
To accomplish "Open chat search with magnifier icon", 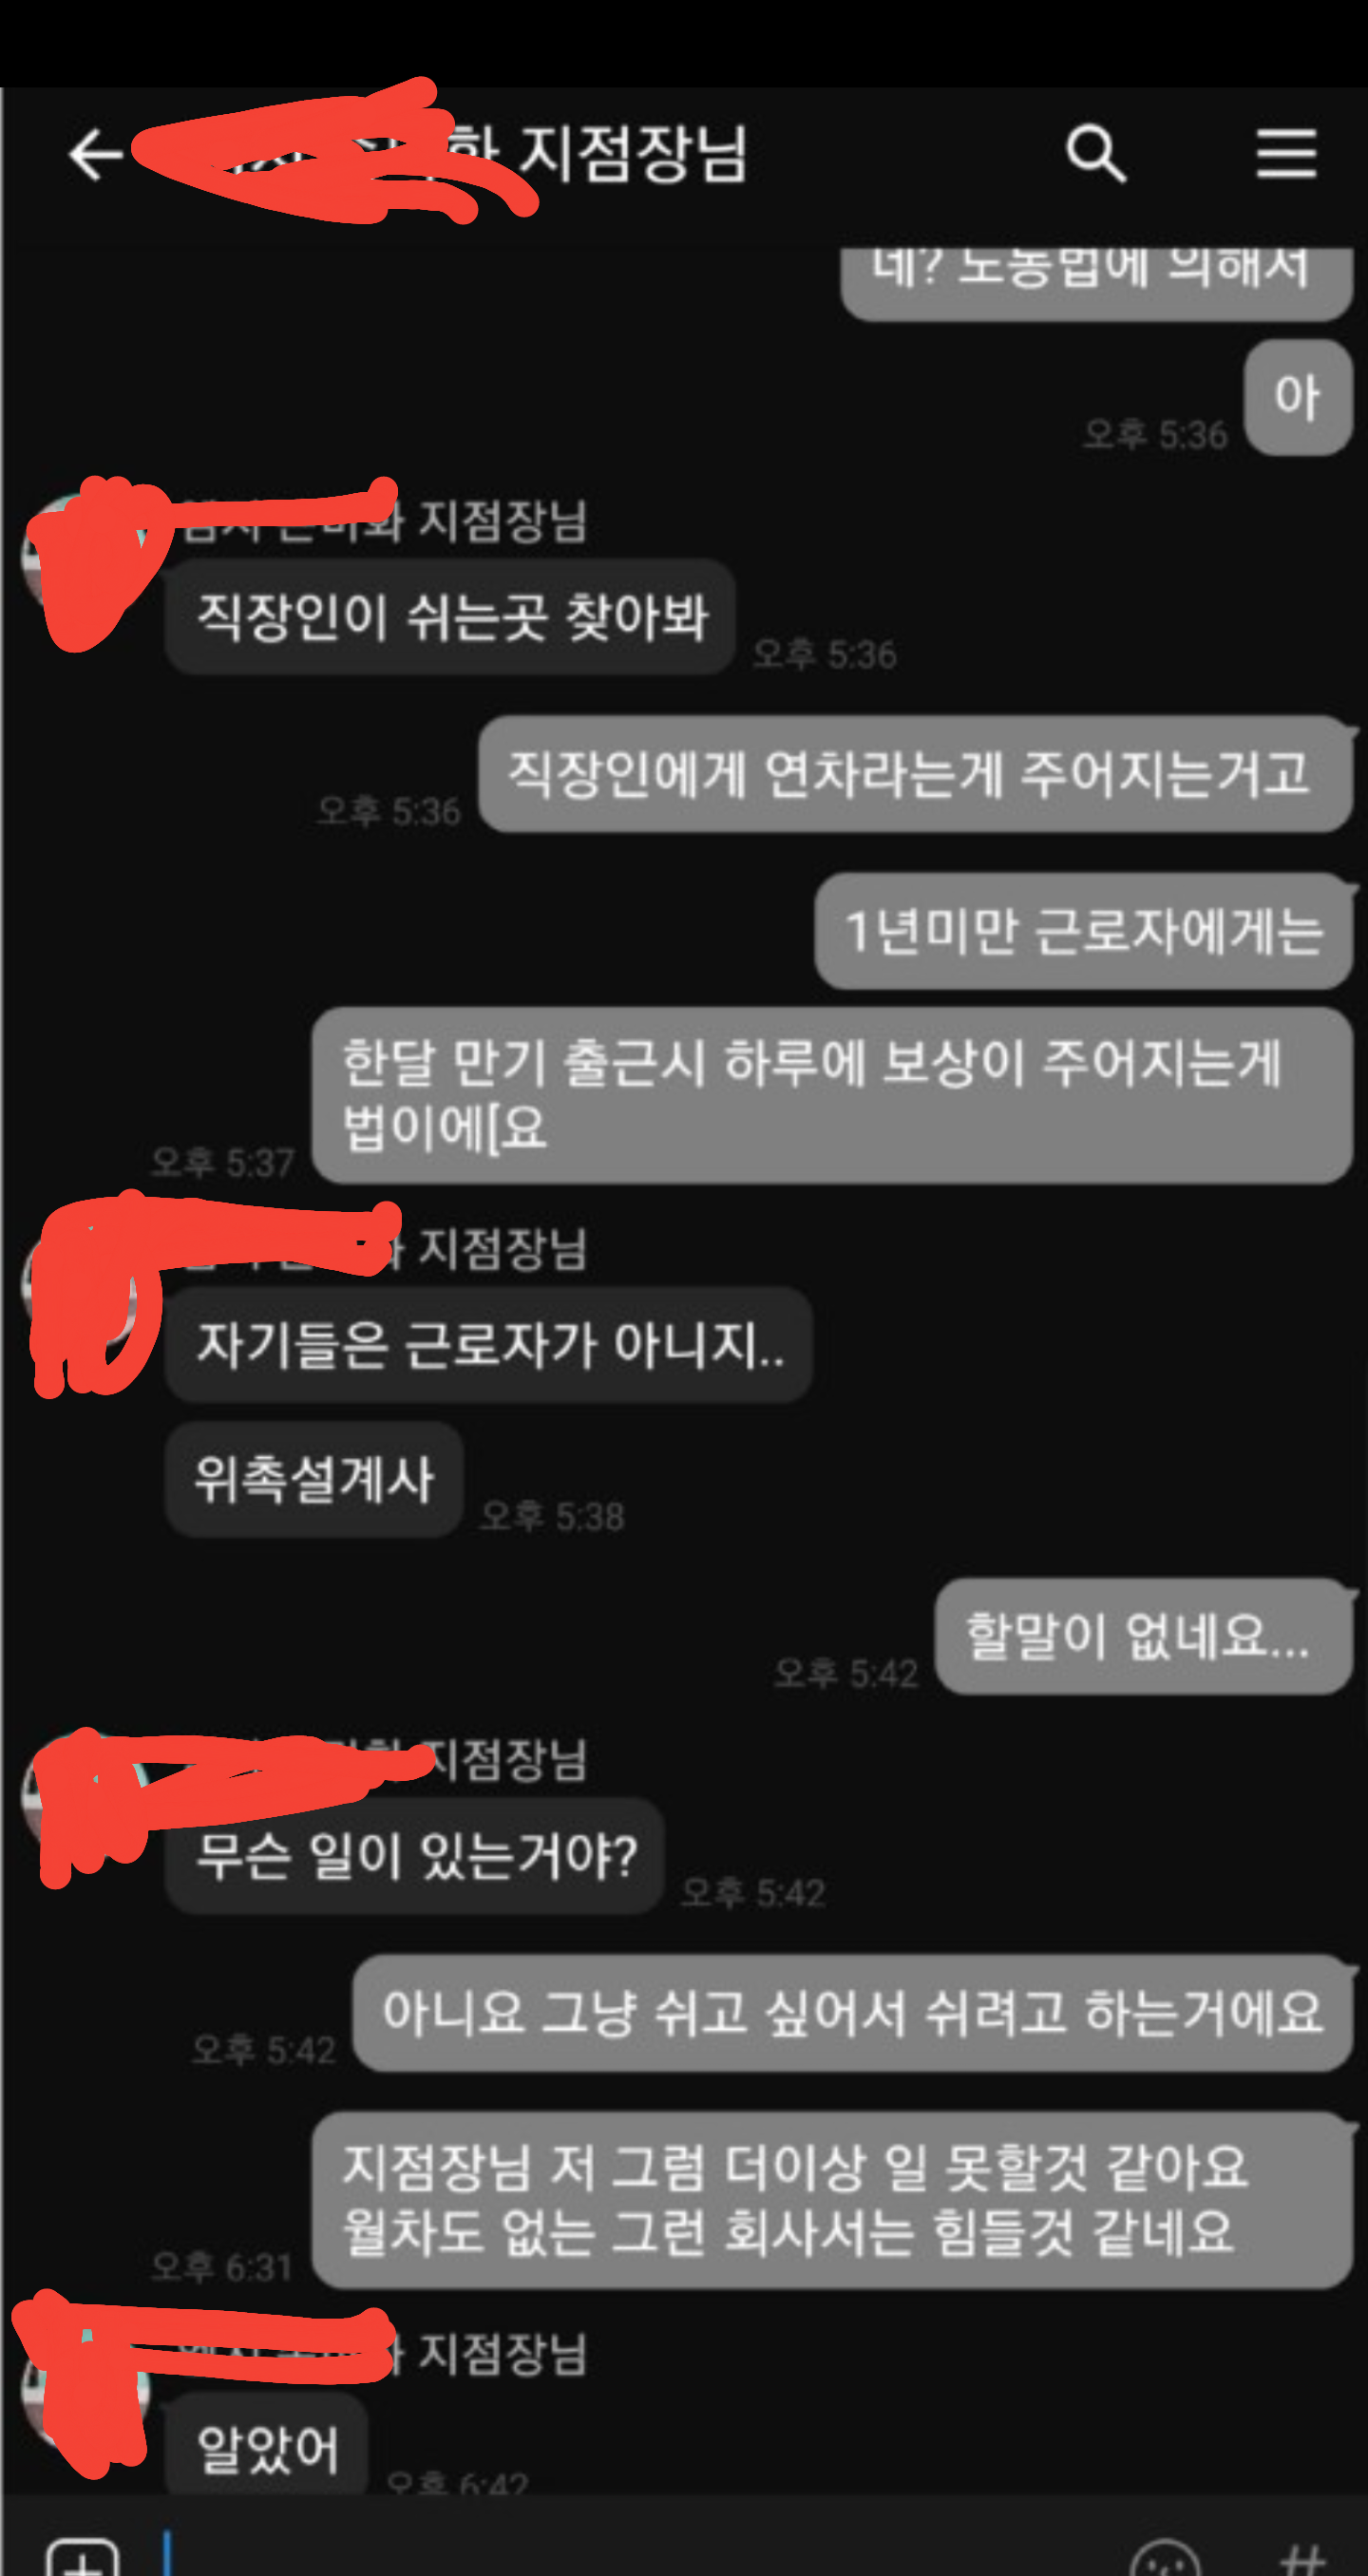I will coord(1096,154).
